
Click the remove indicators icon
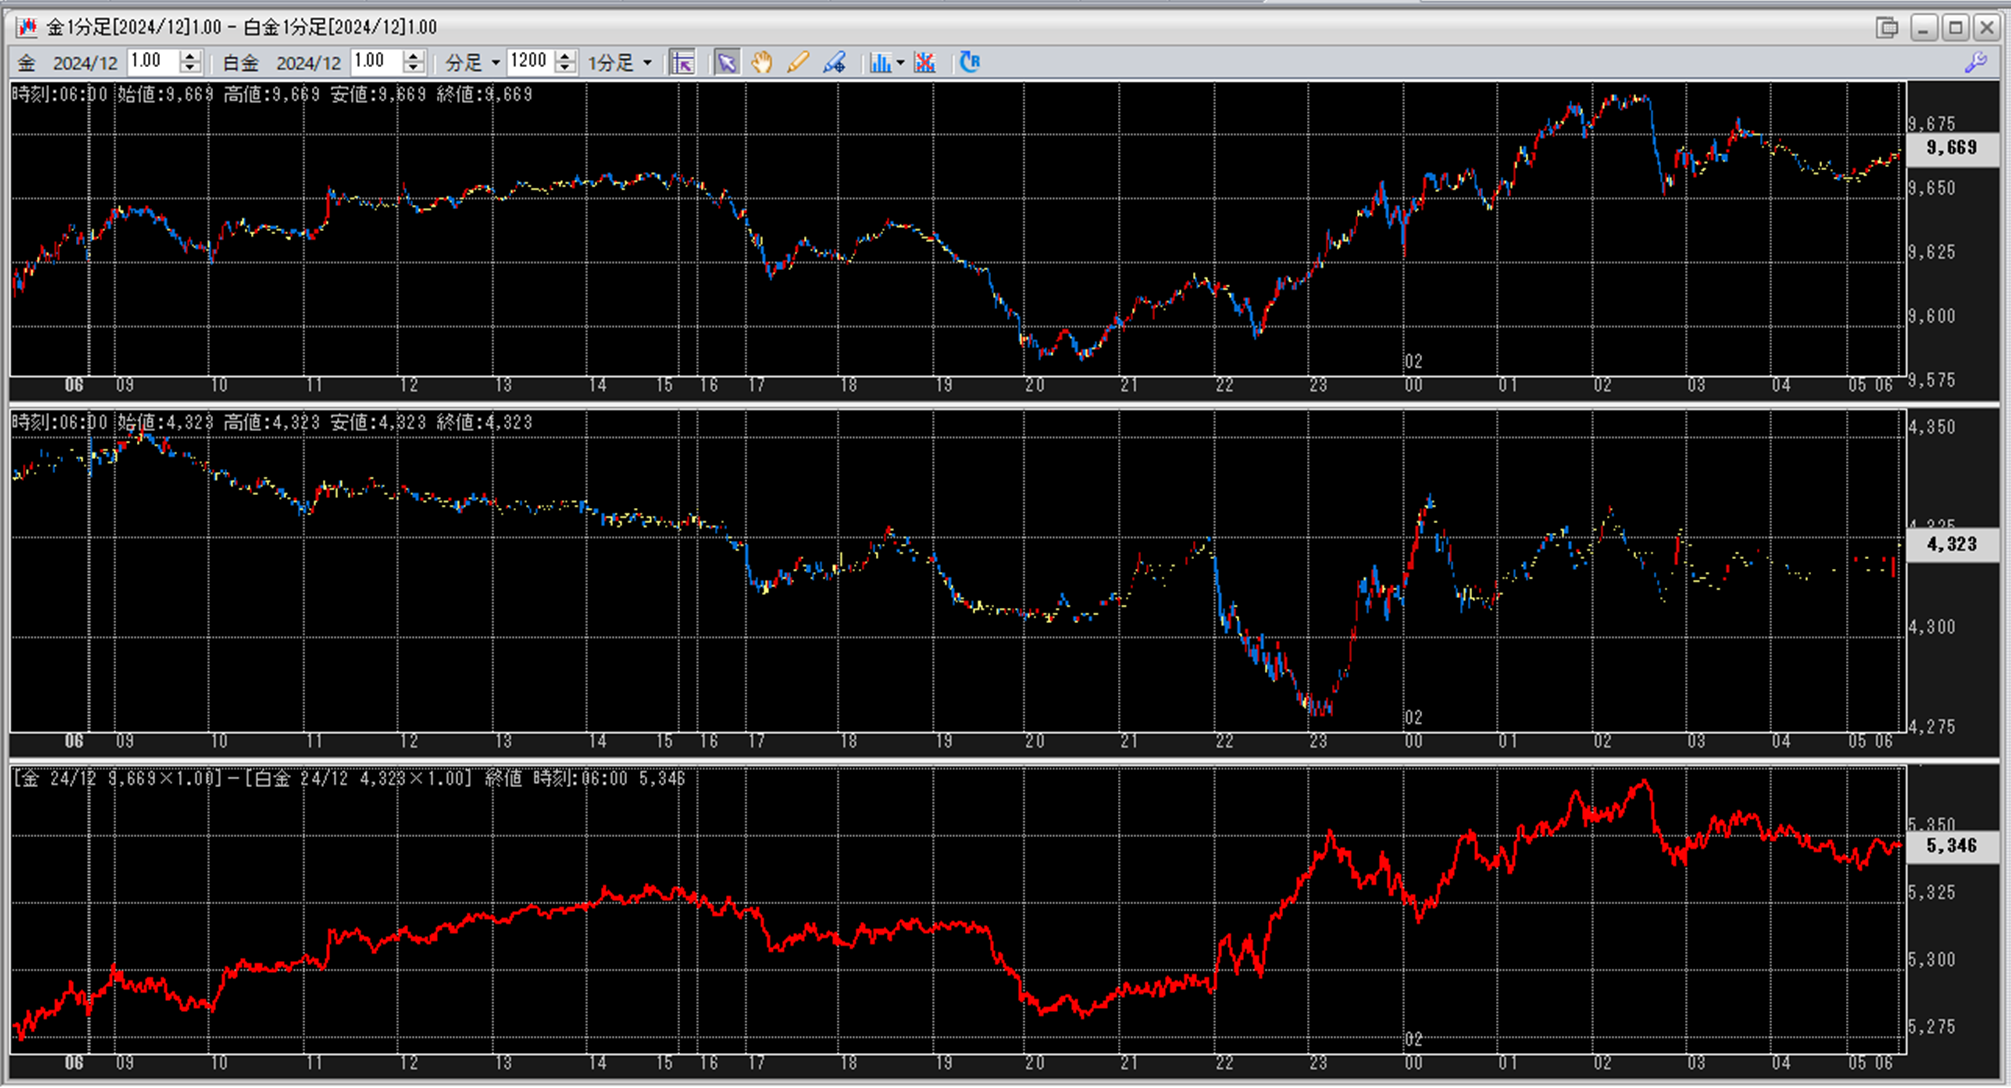925,63
